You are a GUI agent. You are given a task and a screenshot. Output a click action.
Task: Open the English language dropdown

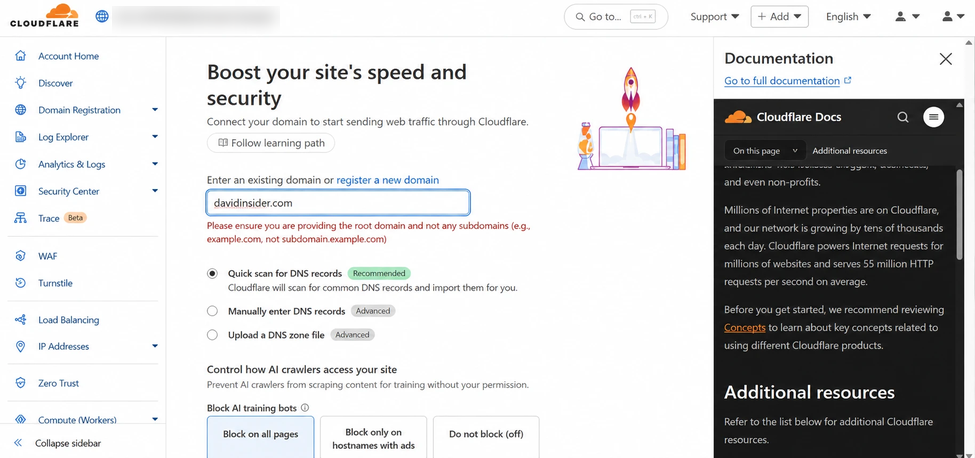[848, 17]
